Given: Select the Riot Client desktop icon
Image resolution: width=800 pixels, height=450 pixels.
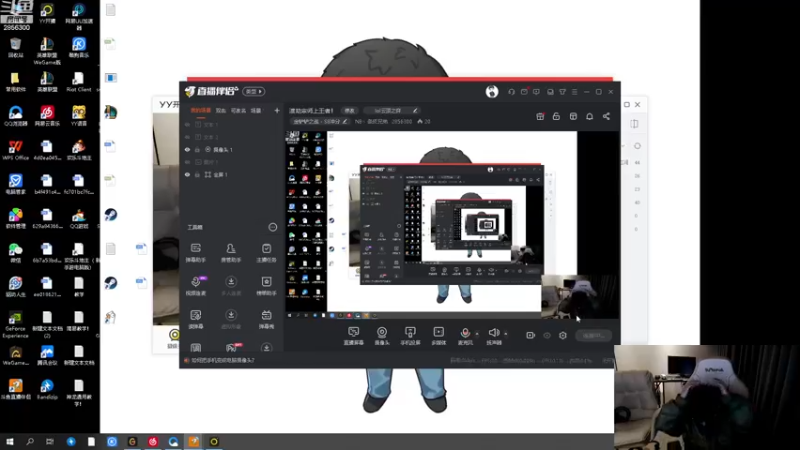Looking at the screenshot, I should point(78,82).
